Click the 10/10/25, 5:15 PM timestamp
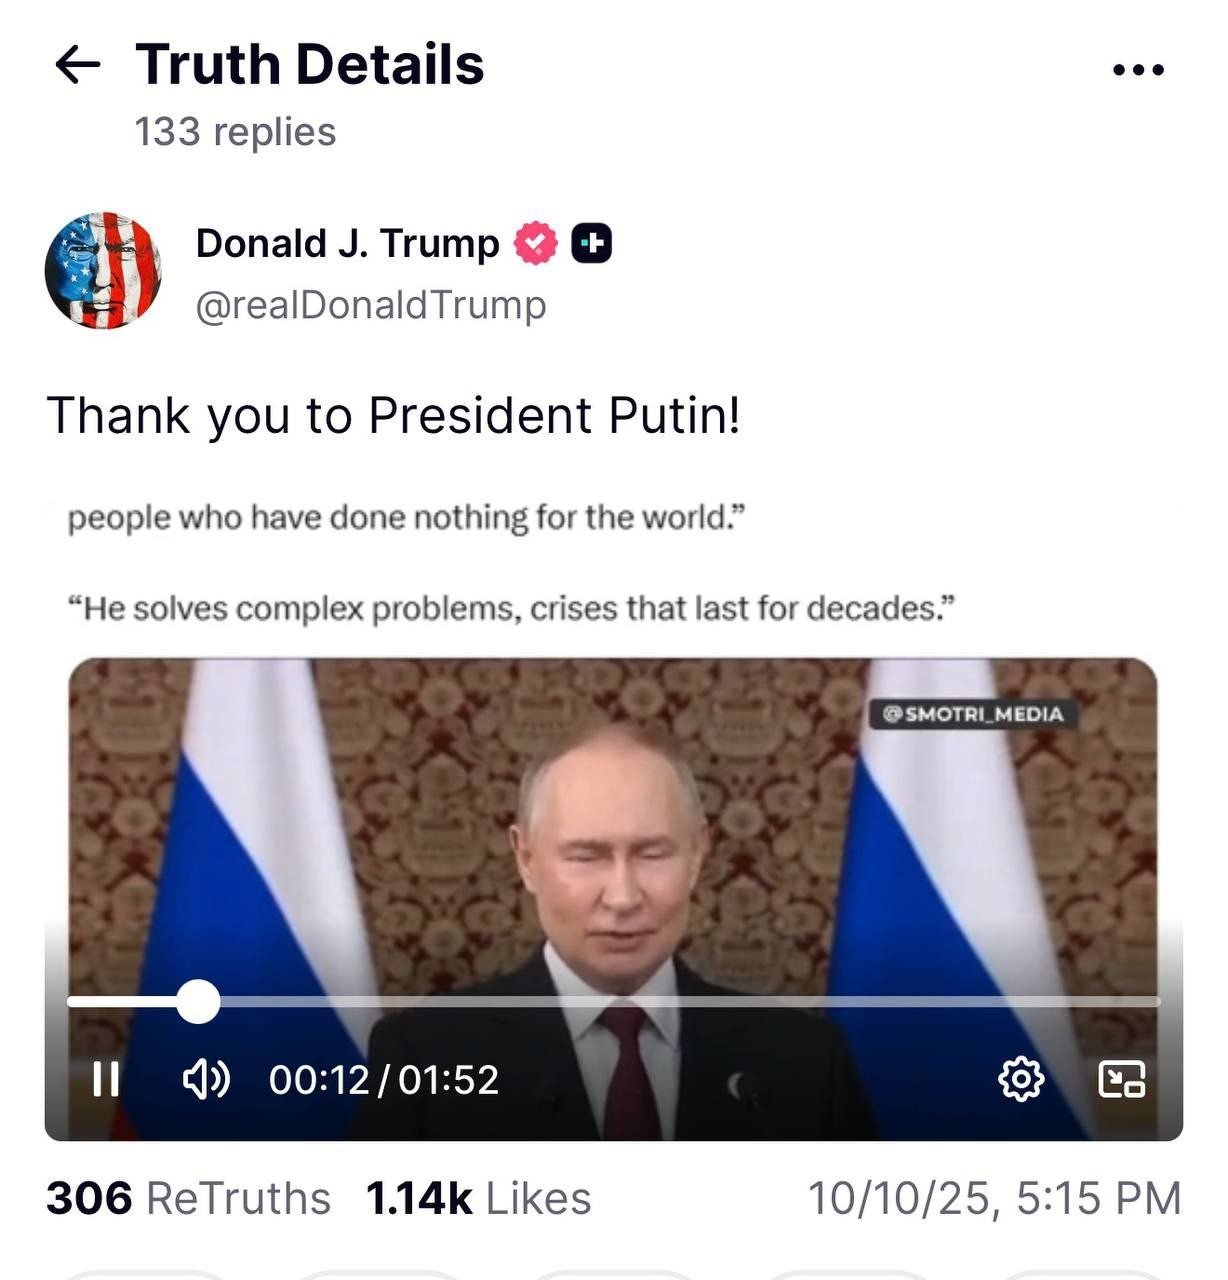 (994, 1198)
